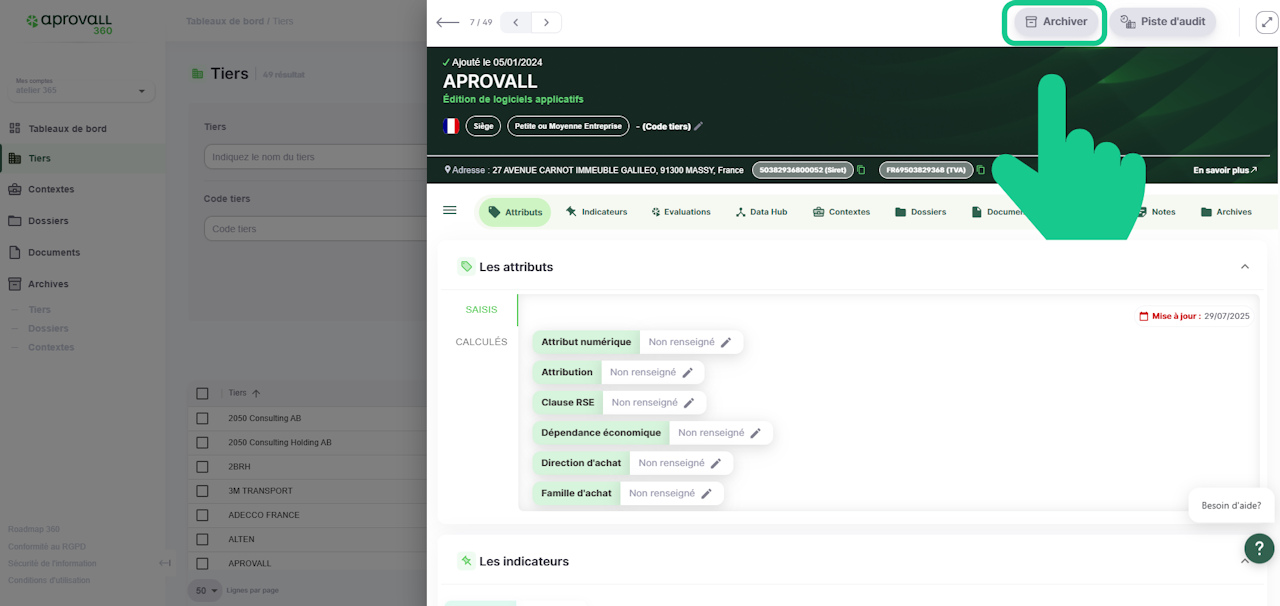Open the hamburger menu beside Attributs
This screenshot has height=606, width=1280.
(x=450, y=211)
